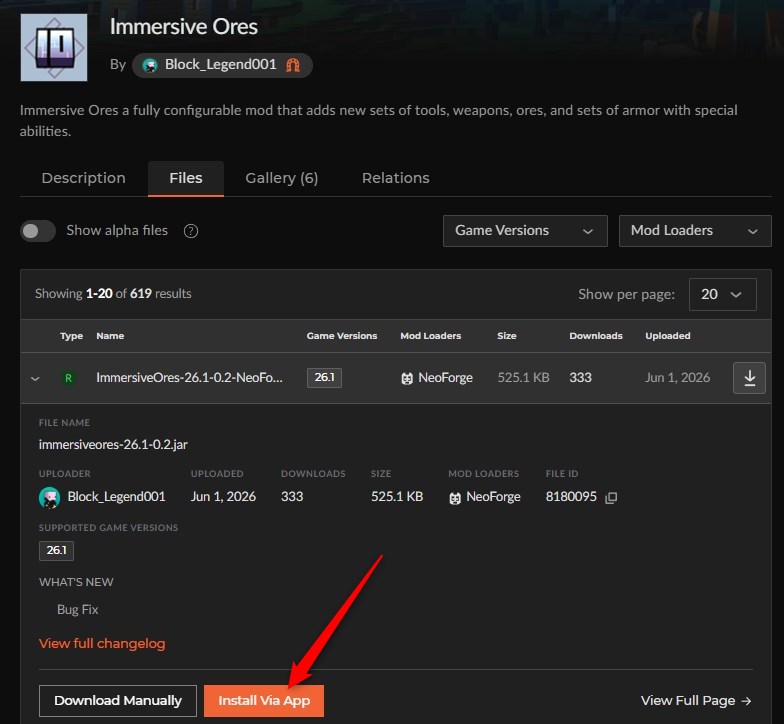Image resolution: width=784 pixels, height=724 pixels.
Task: Click the author badge icon next to Block_Legend001
Action: (293, 65)
